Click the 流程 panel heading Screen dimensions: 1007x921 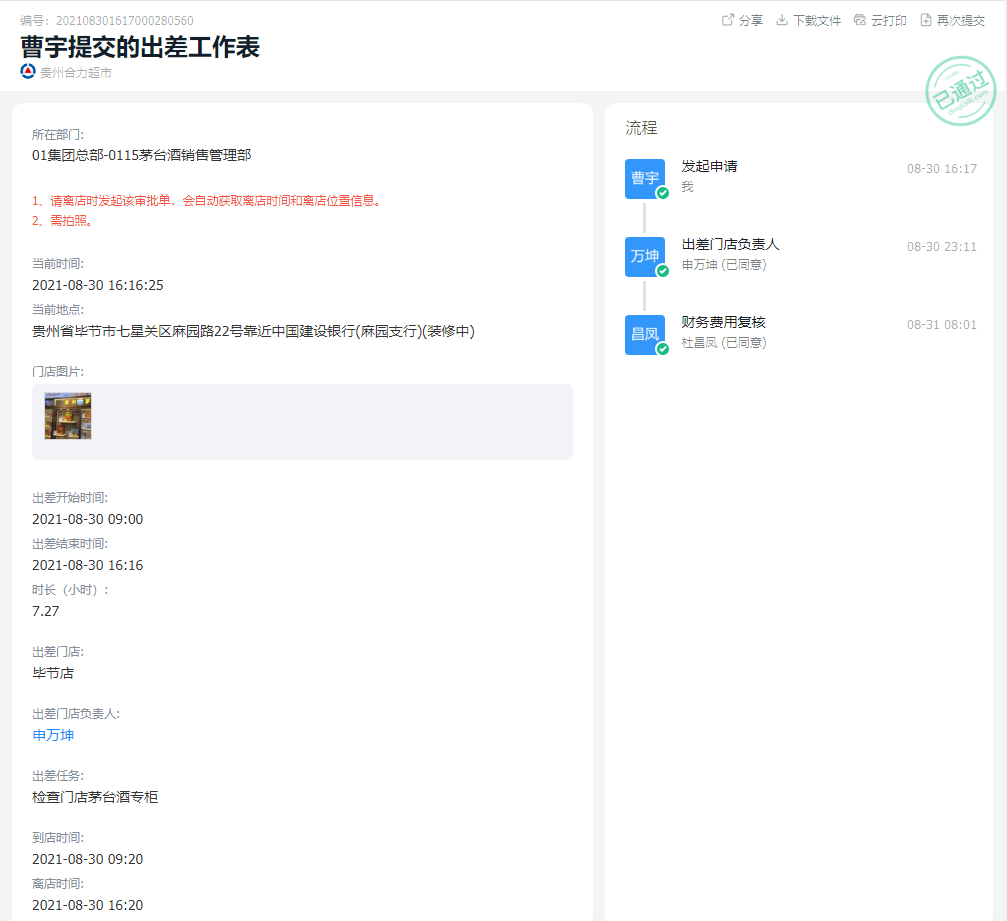641,128
